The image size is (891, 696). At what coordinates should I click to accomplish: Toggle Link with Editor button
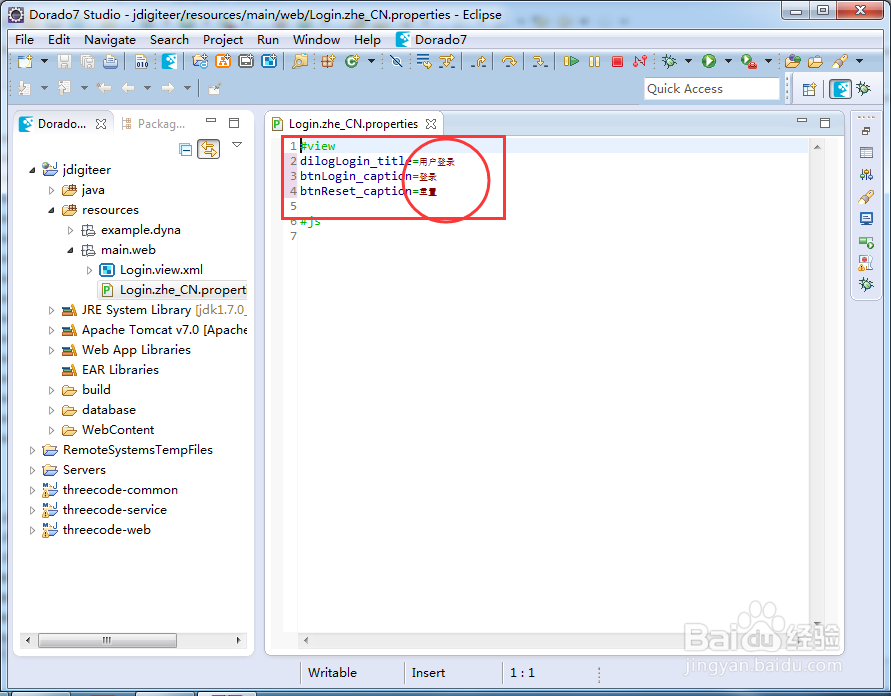pos(209,149)
